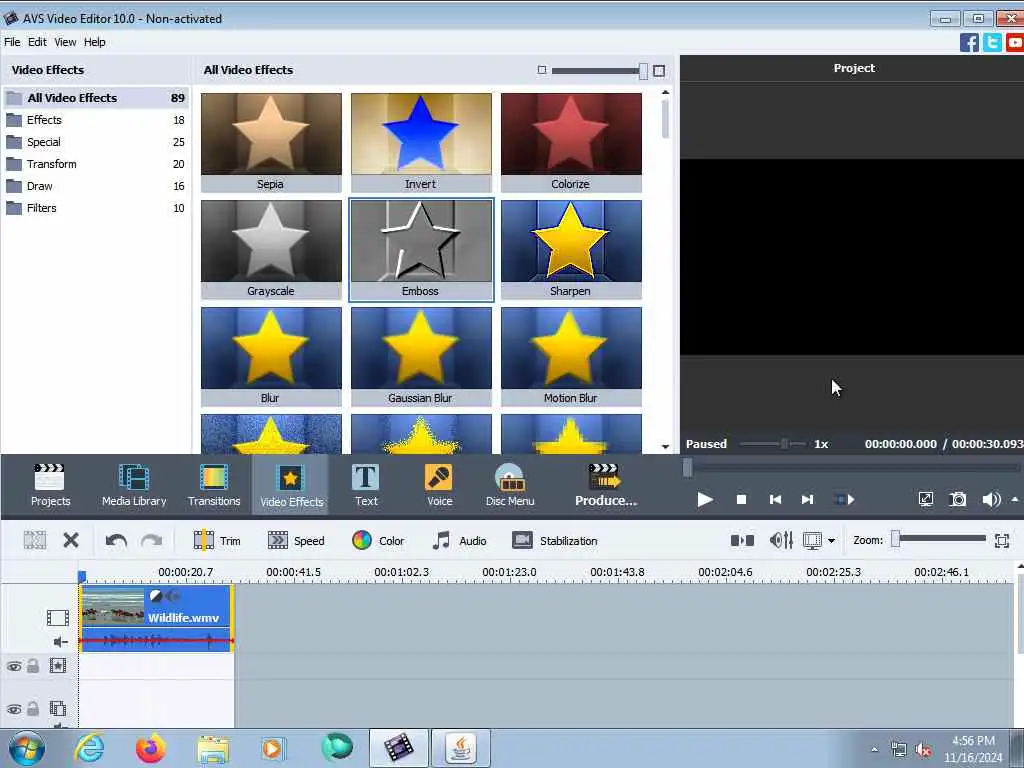Select the Motion Blur effect thumbnail

[x=571, y=357]
